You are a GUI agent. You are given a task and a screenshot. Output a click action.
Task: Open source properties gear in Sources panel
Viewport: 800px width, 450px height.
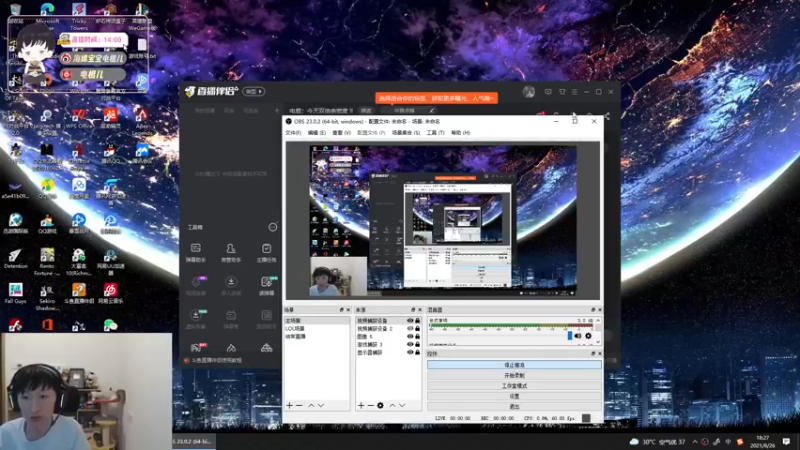coord(380,405)
